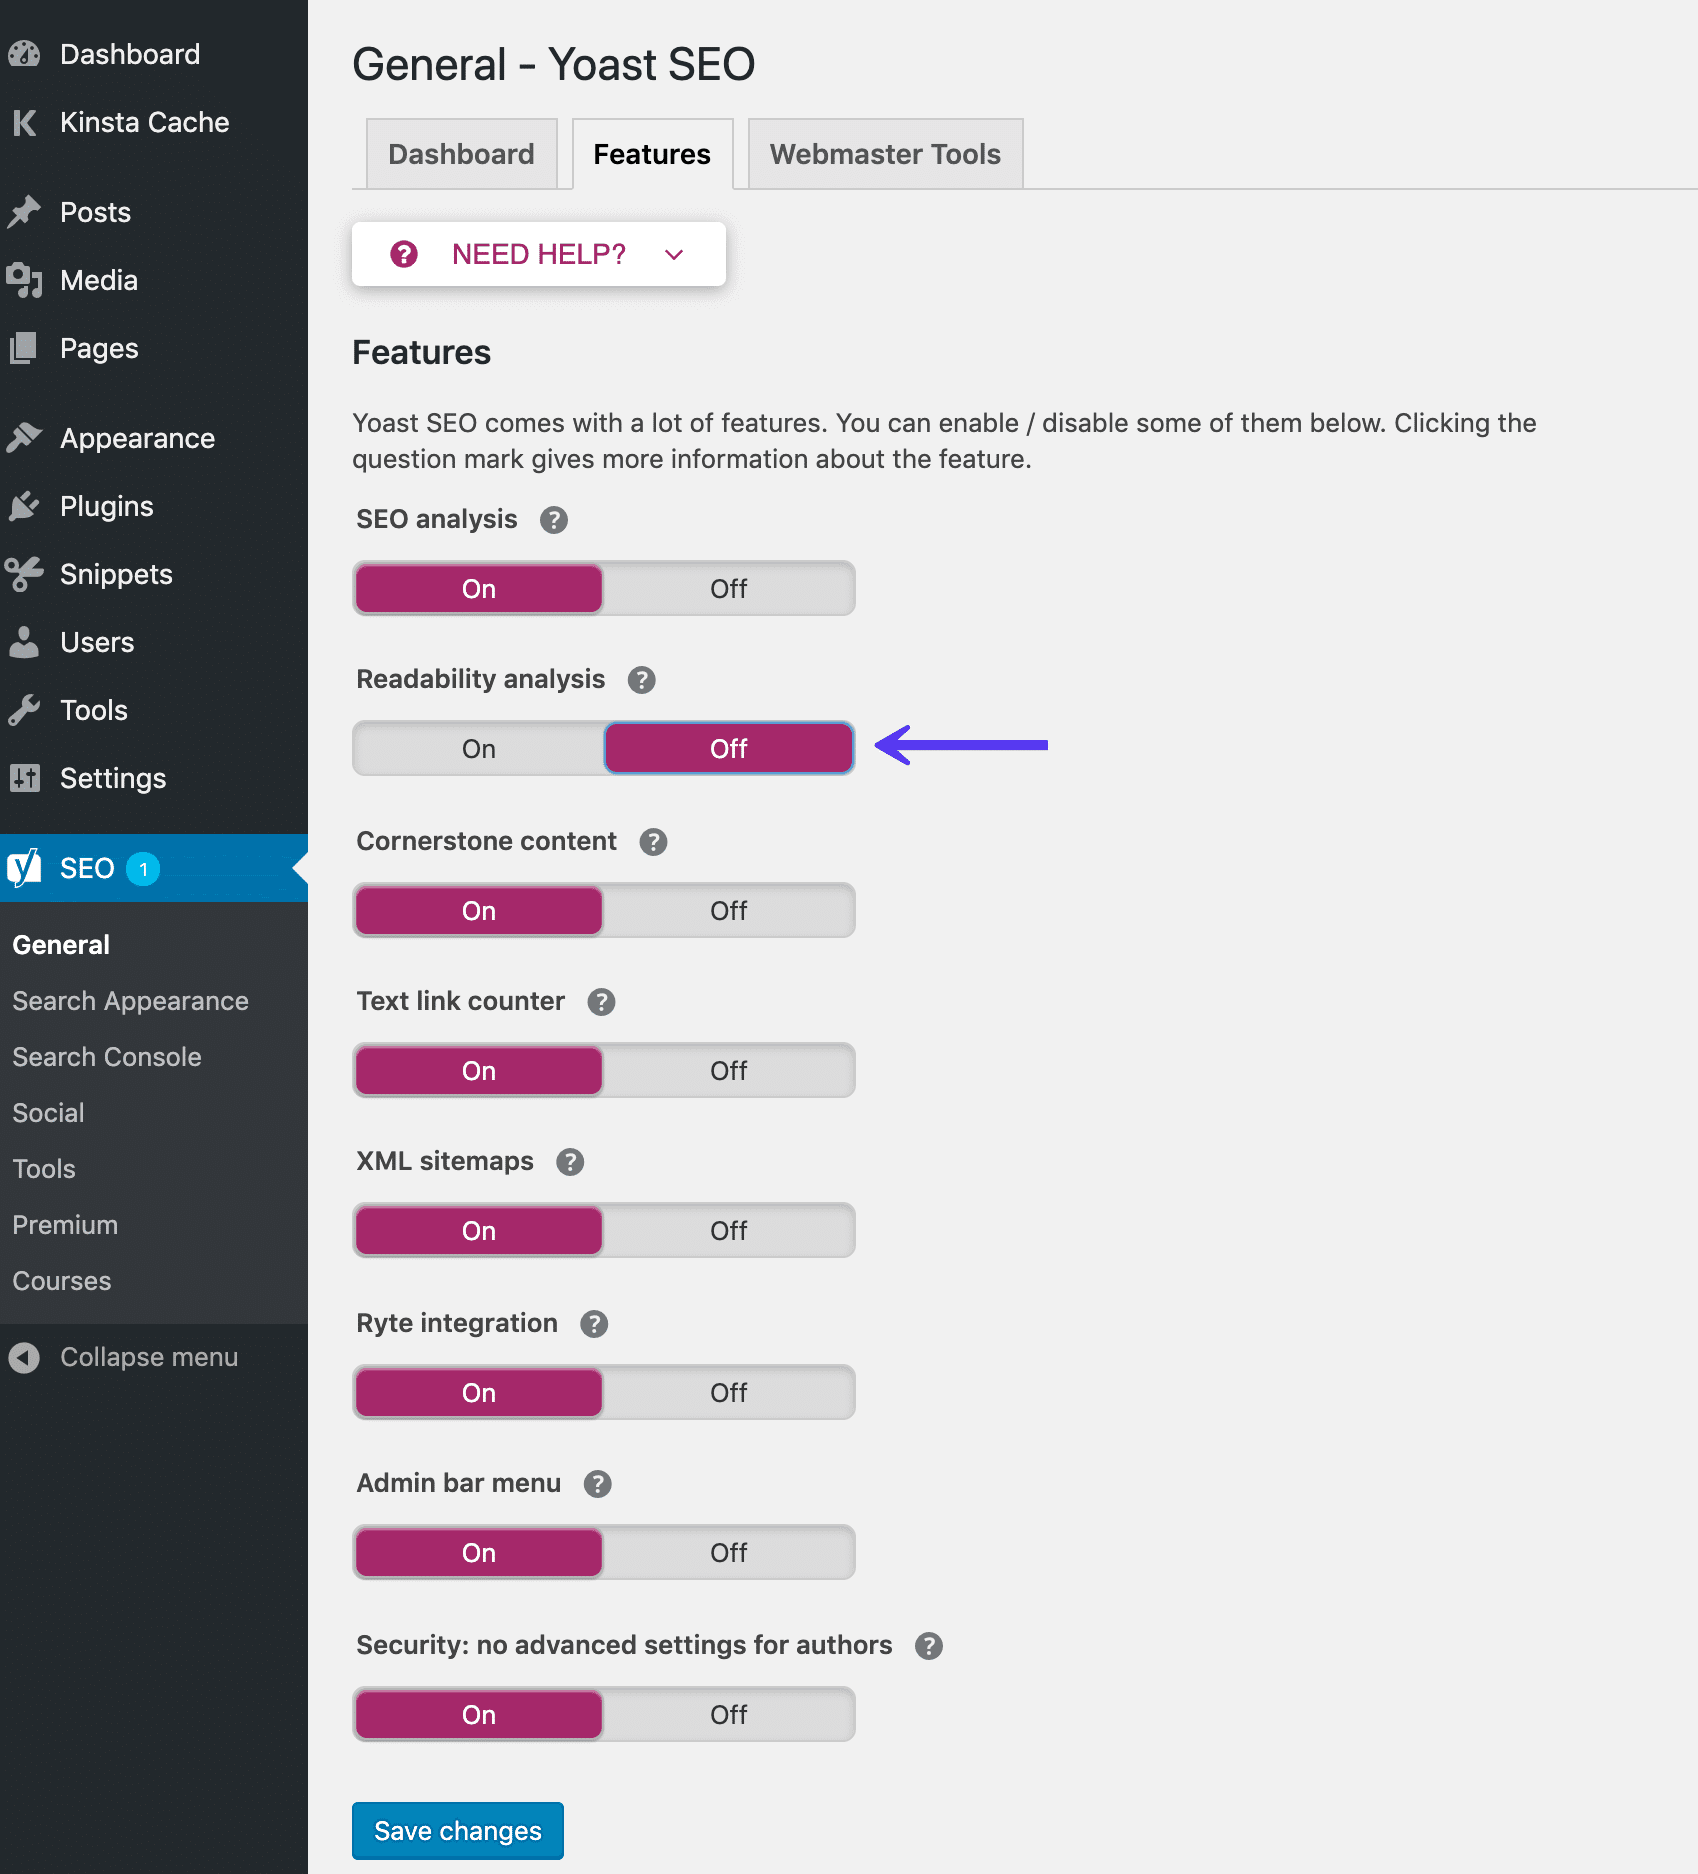Open the Dashboard tab in Yoast

click(x=461, y=154)
